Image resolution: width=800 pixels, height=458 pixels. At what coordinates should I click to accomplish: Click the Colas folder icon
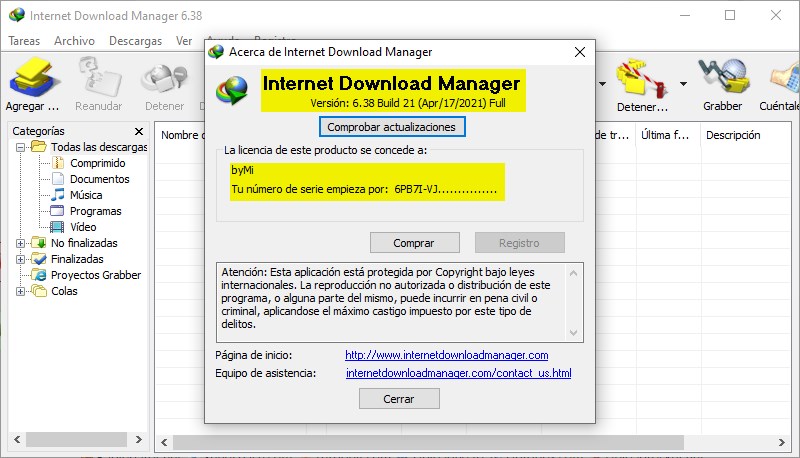(x=39, y=291)
